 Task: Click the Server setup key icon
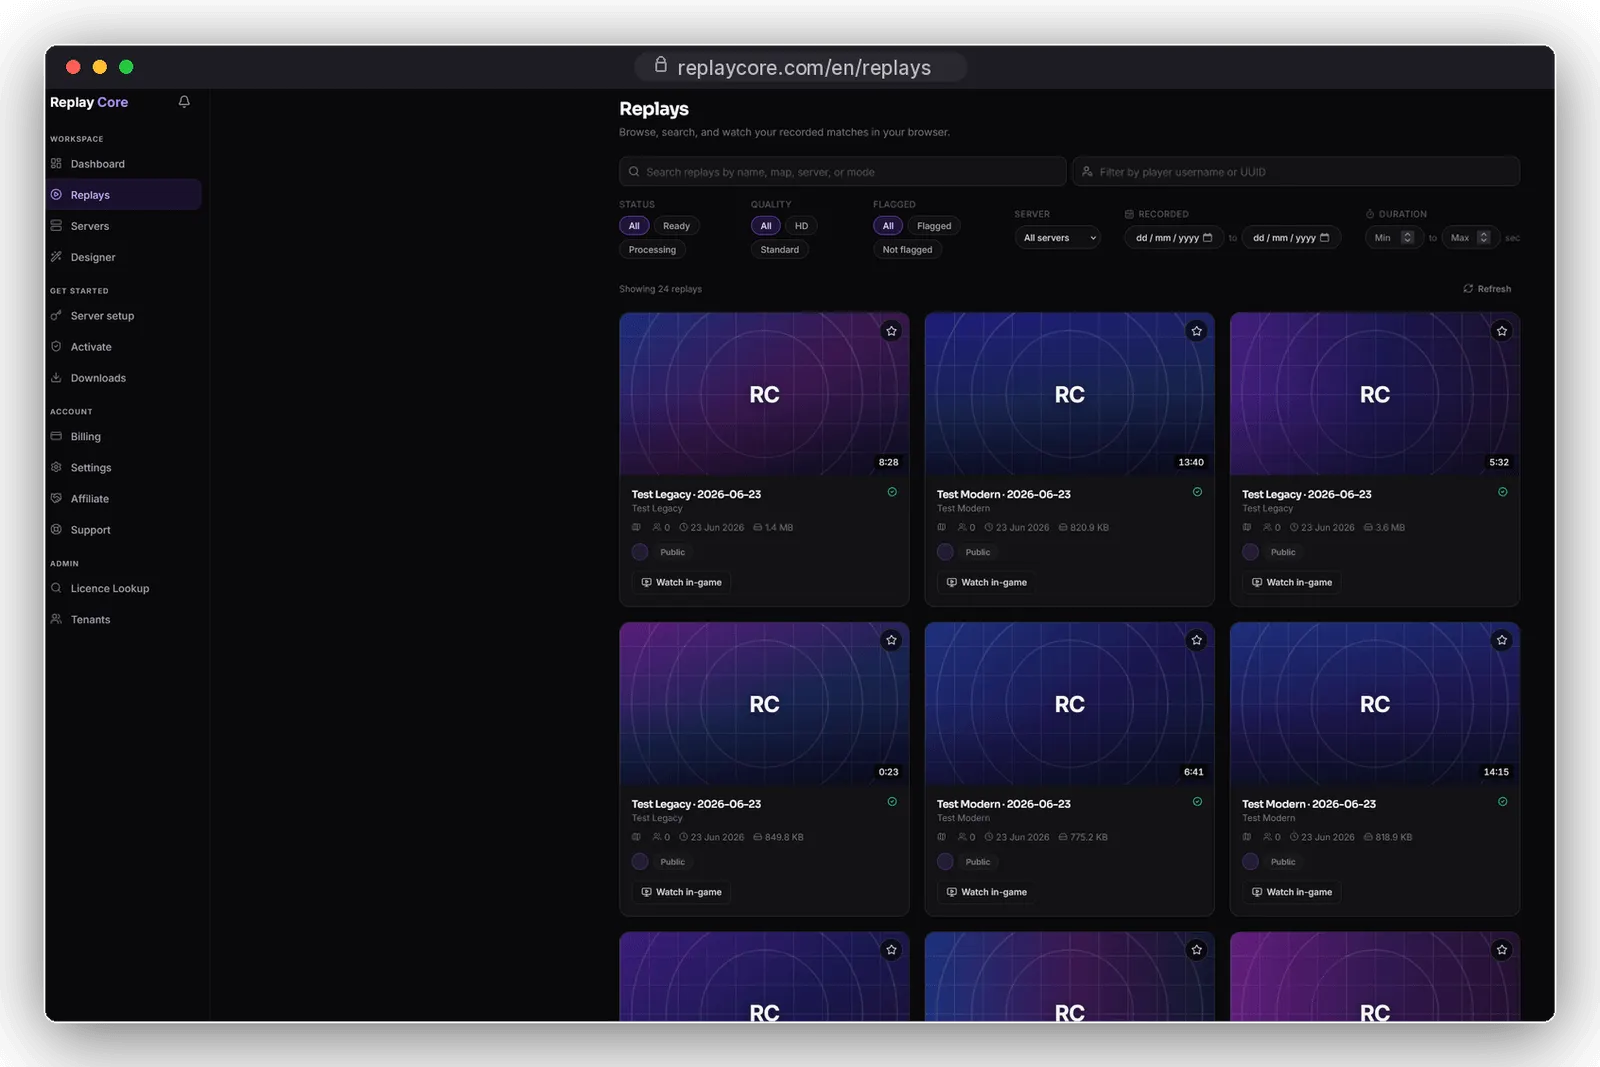(57, 316)
